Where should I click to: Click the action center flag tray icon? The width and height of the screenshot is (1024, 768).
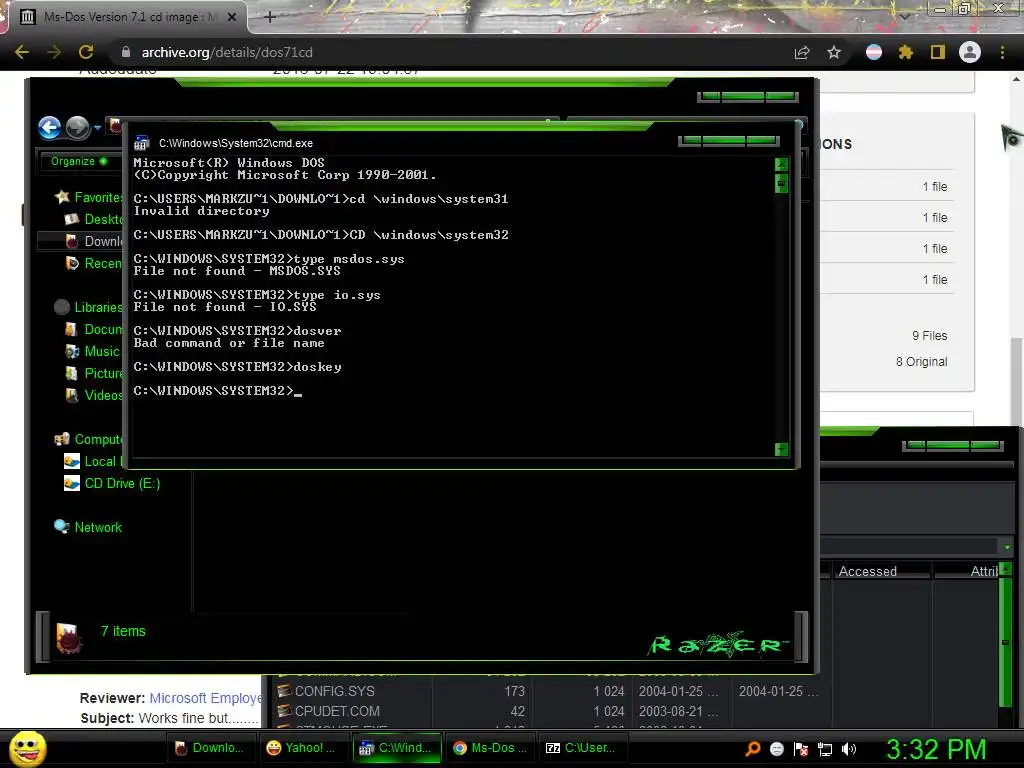point(801,749)
